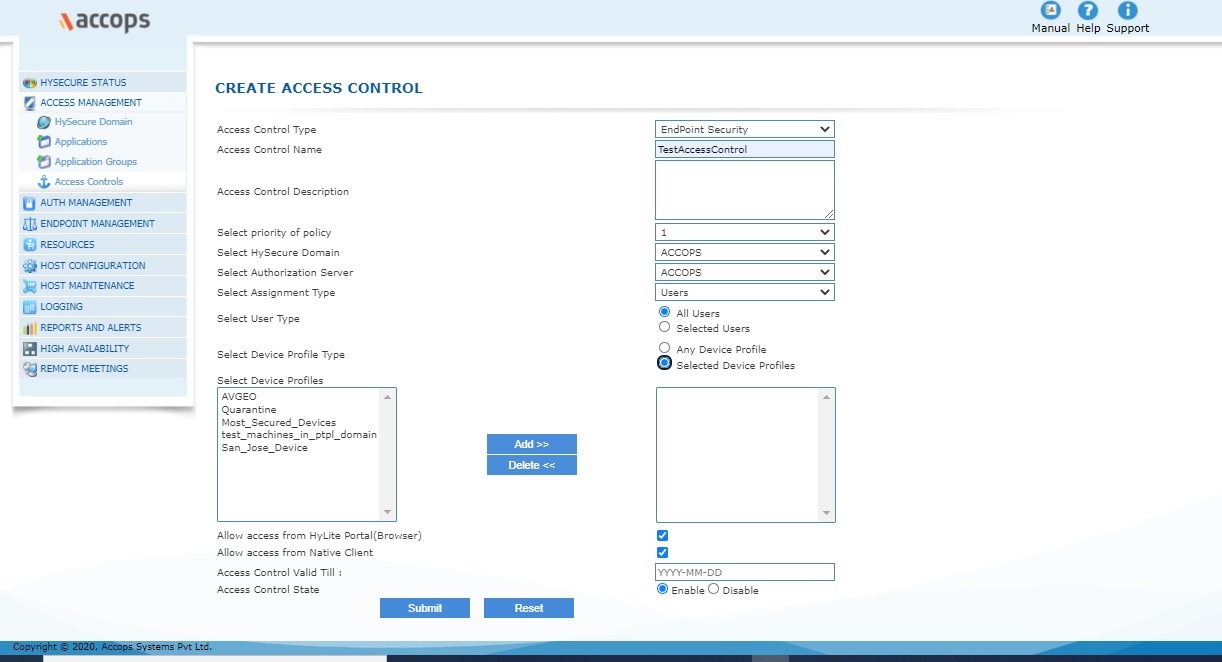This screenshot has height=662, width=1222.
Task: Click the Endpoint Management scales icon
Action: 30,224
